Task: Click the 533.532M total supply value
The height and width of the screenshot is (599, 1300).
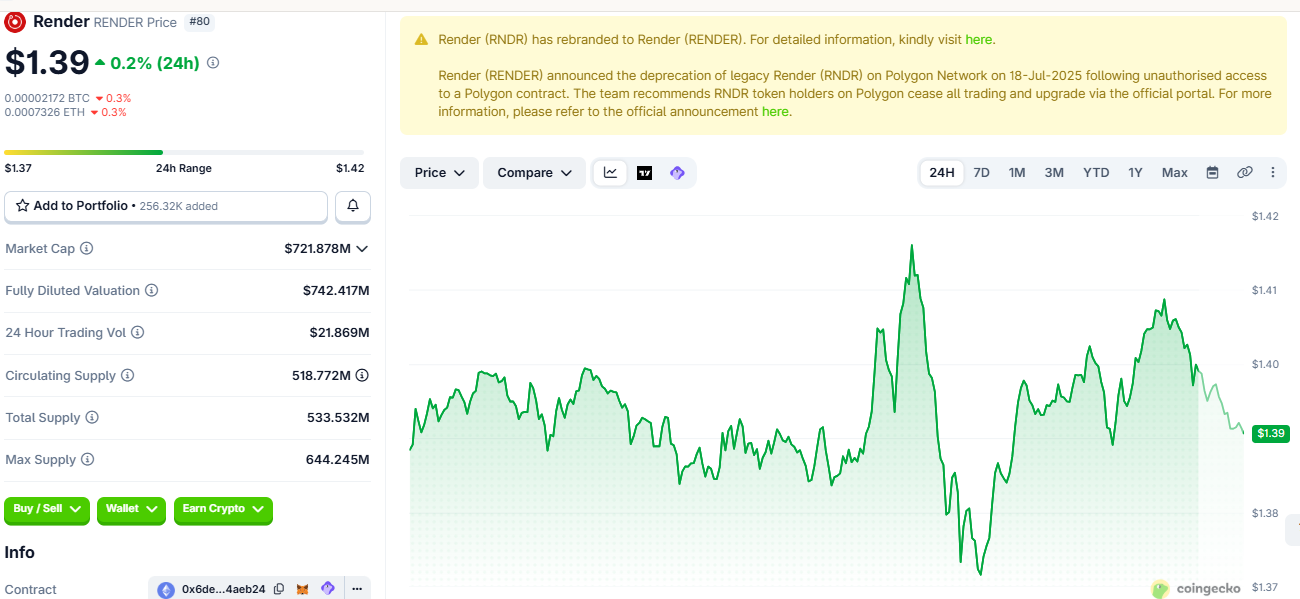Action: pyautogui.click(x=338, y=418)
